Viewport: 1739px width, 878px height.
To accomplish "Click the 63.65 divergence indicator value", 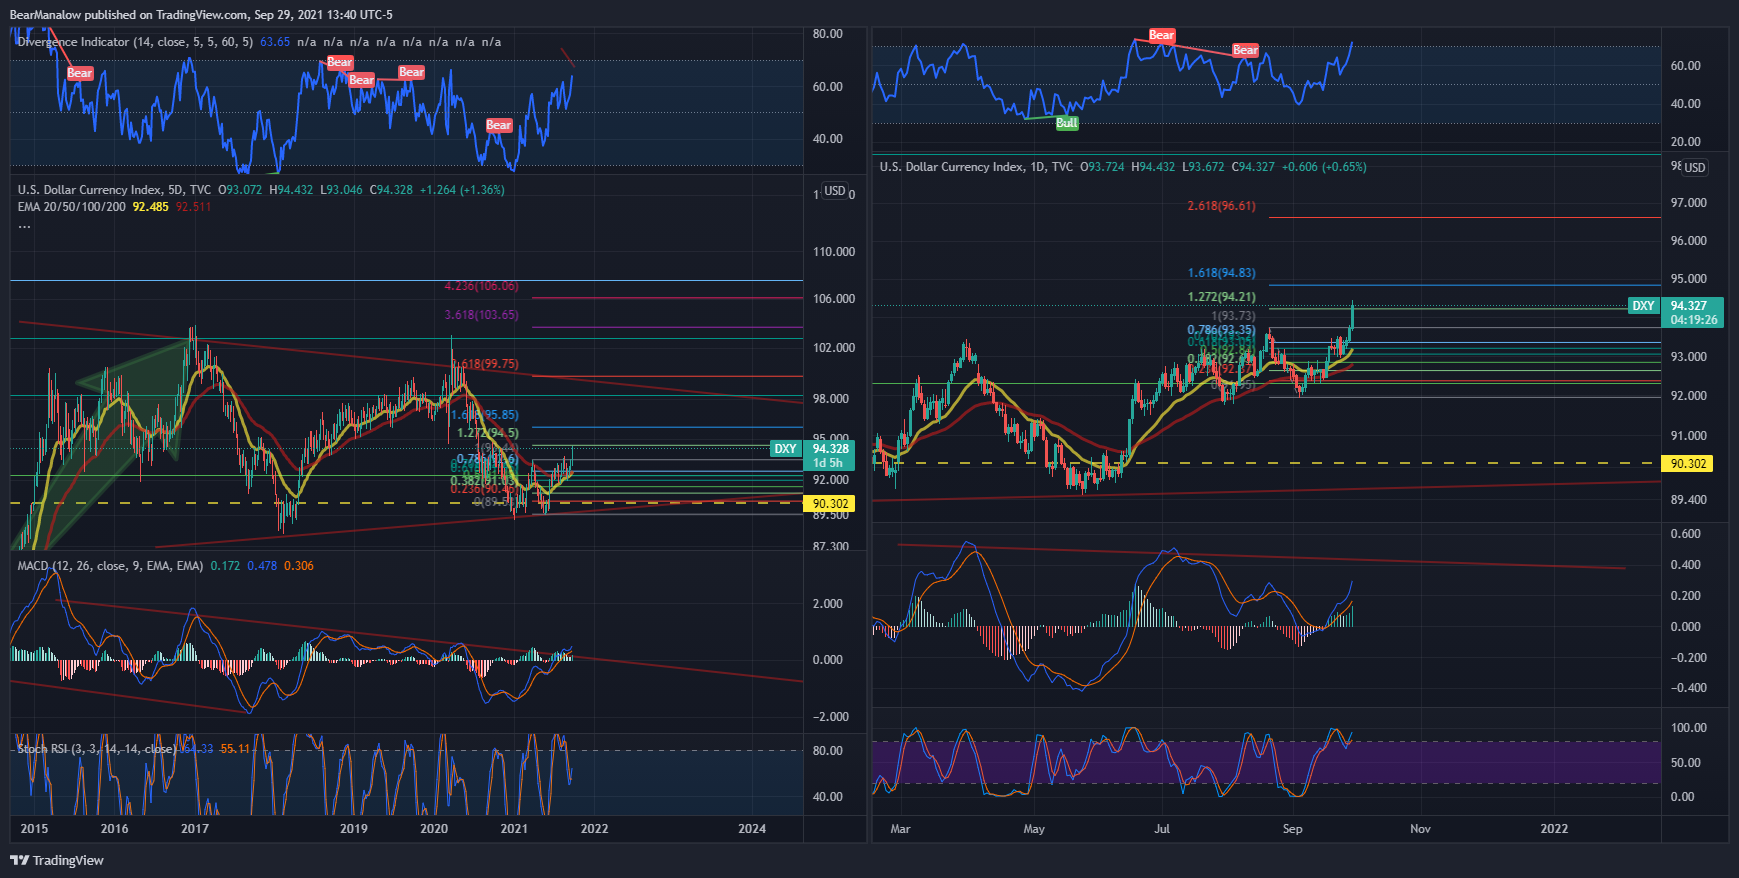I will click(x=275, y=42).
